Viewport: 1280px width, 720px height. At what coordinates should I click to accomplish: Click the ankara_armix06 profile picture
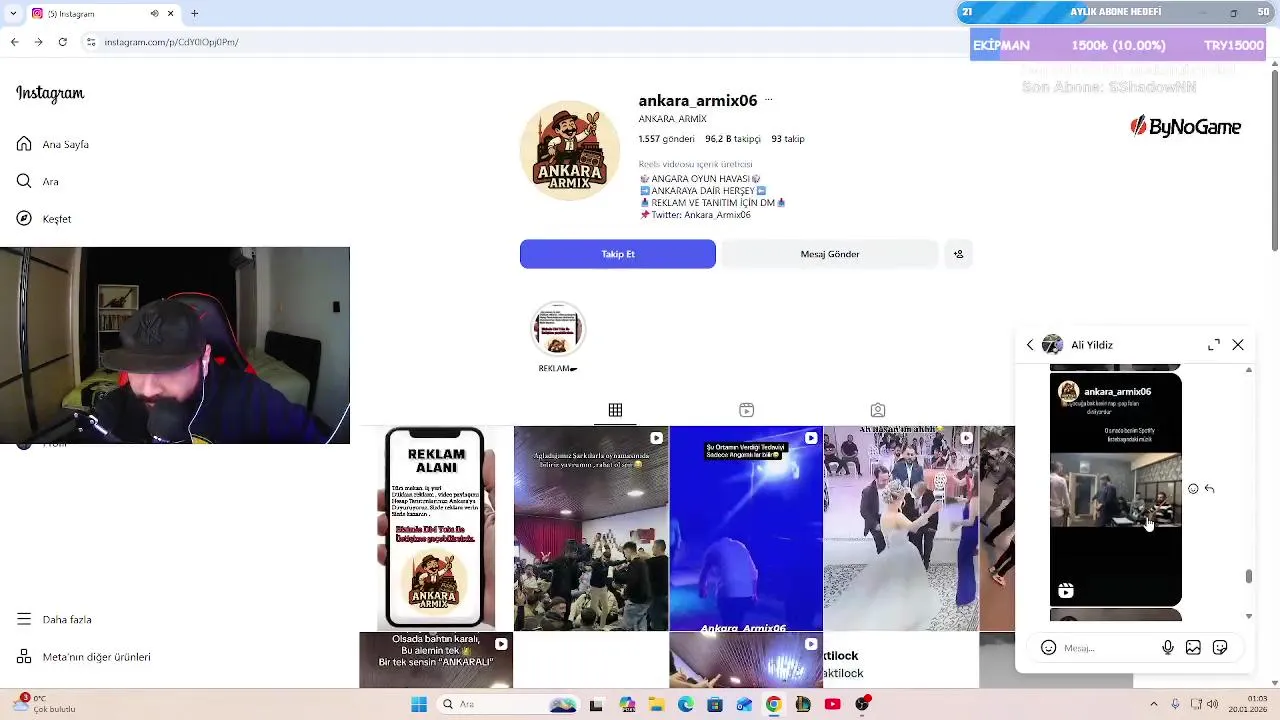[x=570, y=151]
